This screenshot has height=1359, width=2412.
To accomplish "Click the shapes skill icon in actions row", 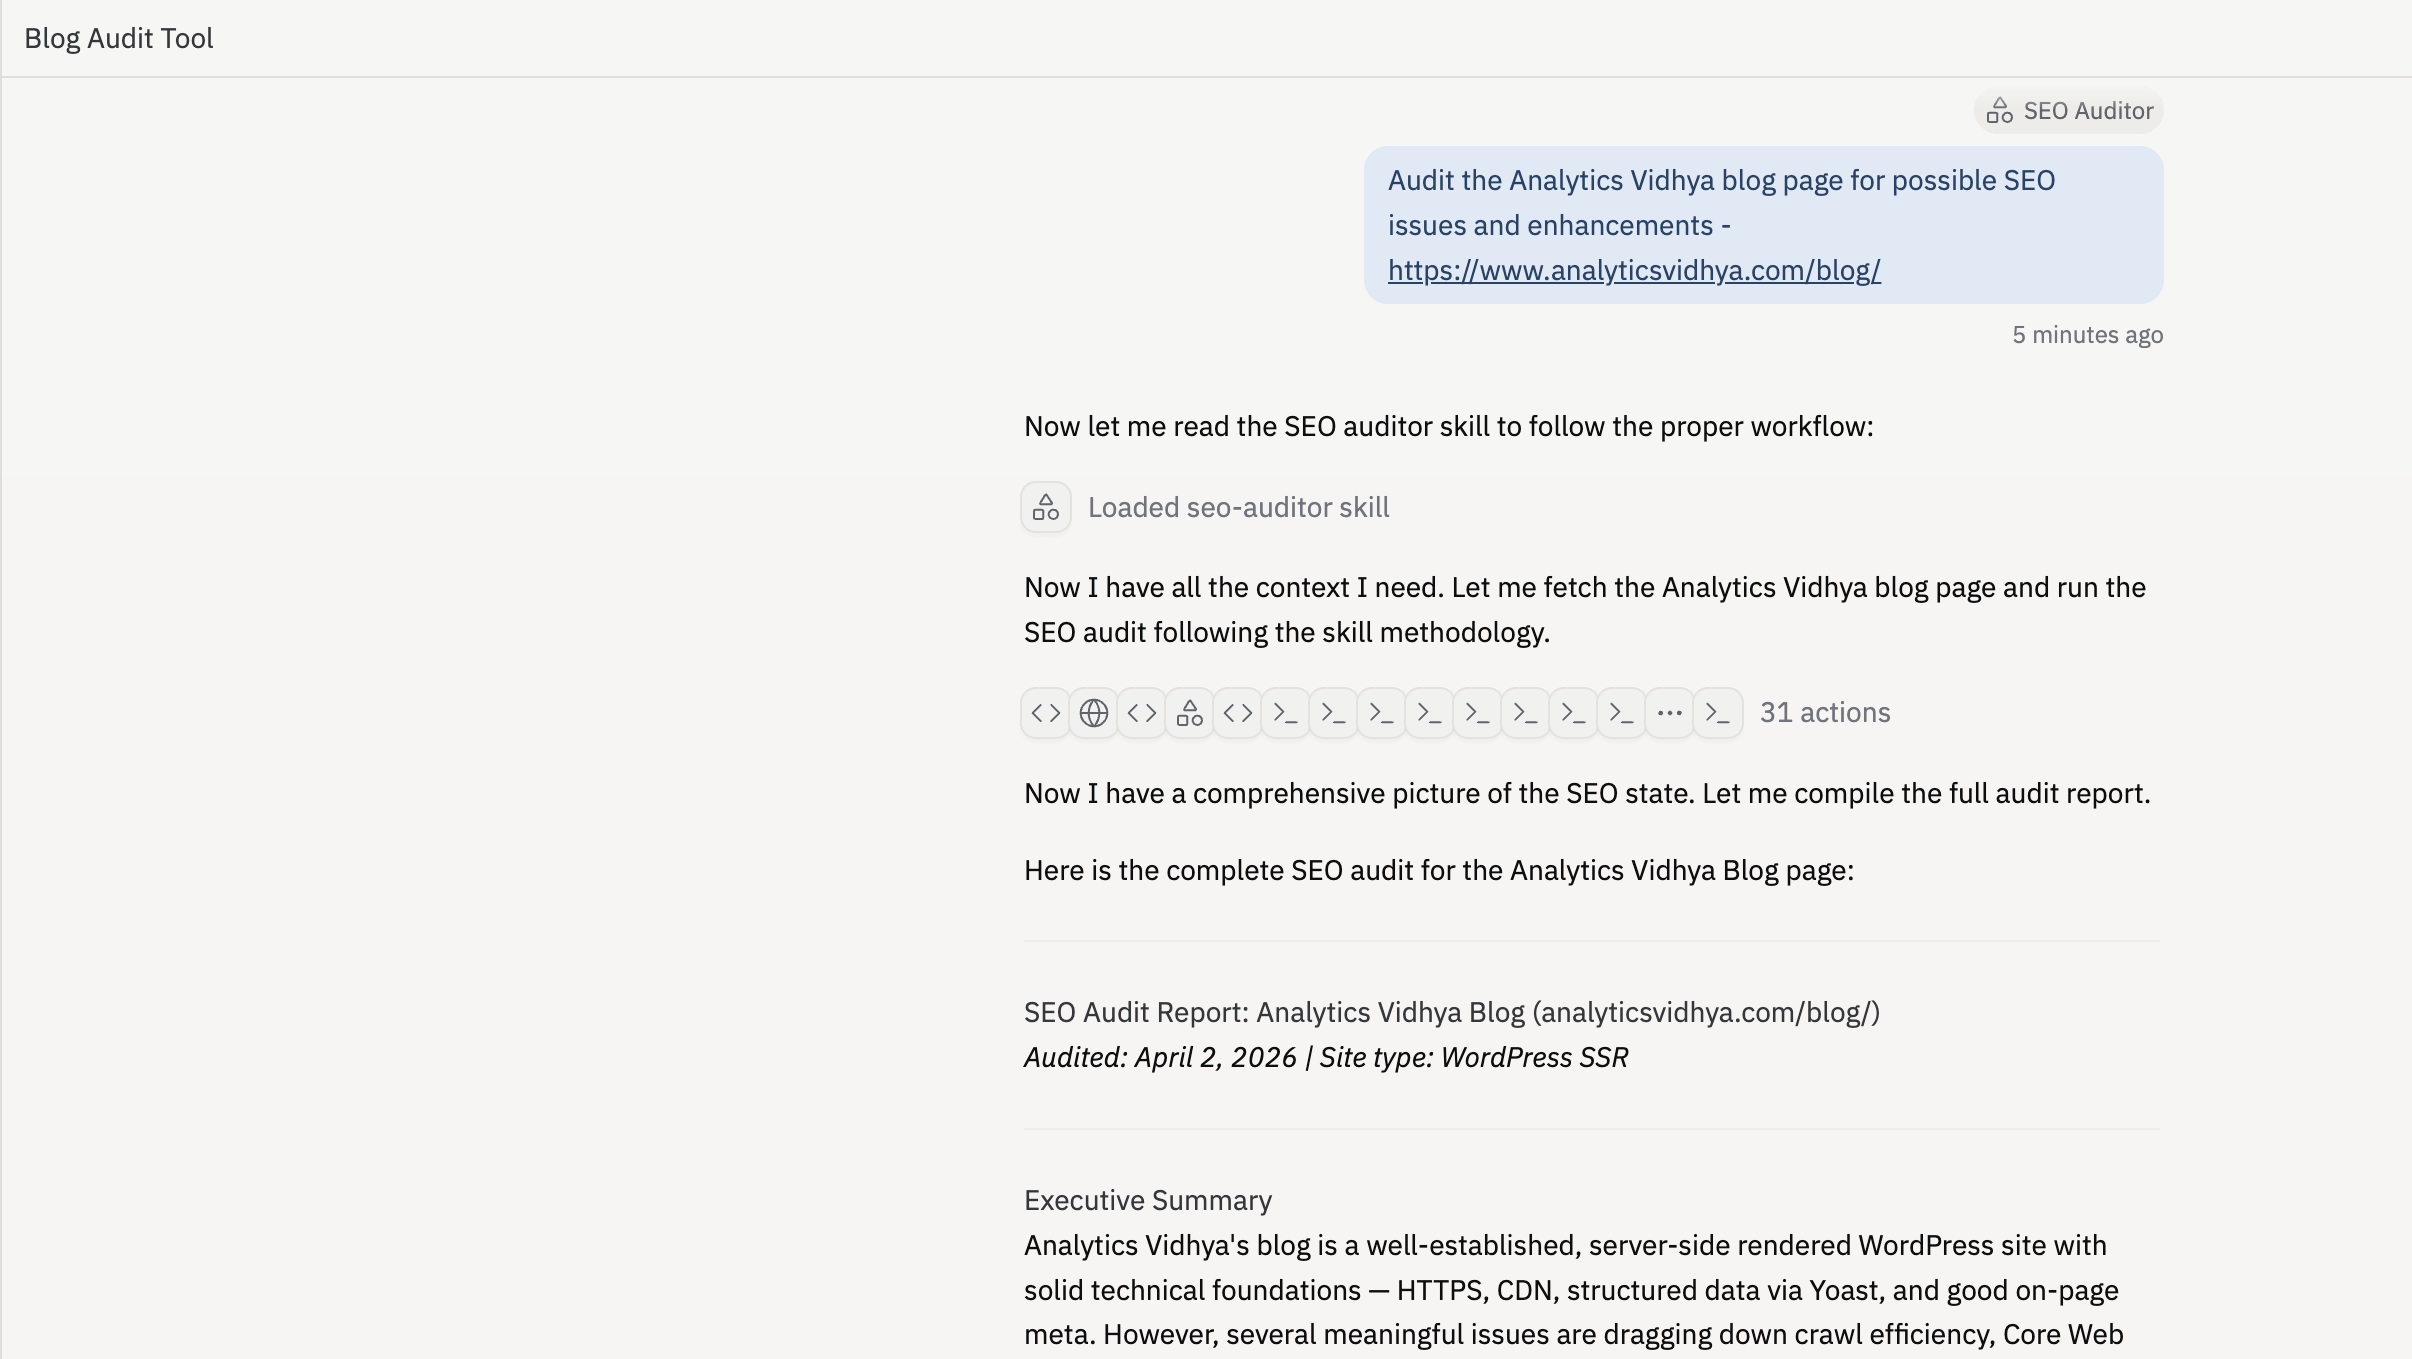I will [x=1189, y=713].
